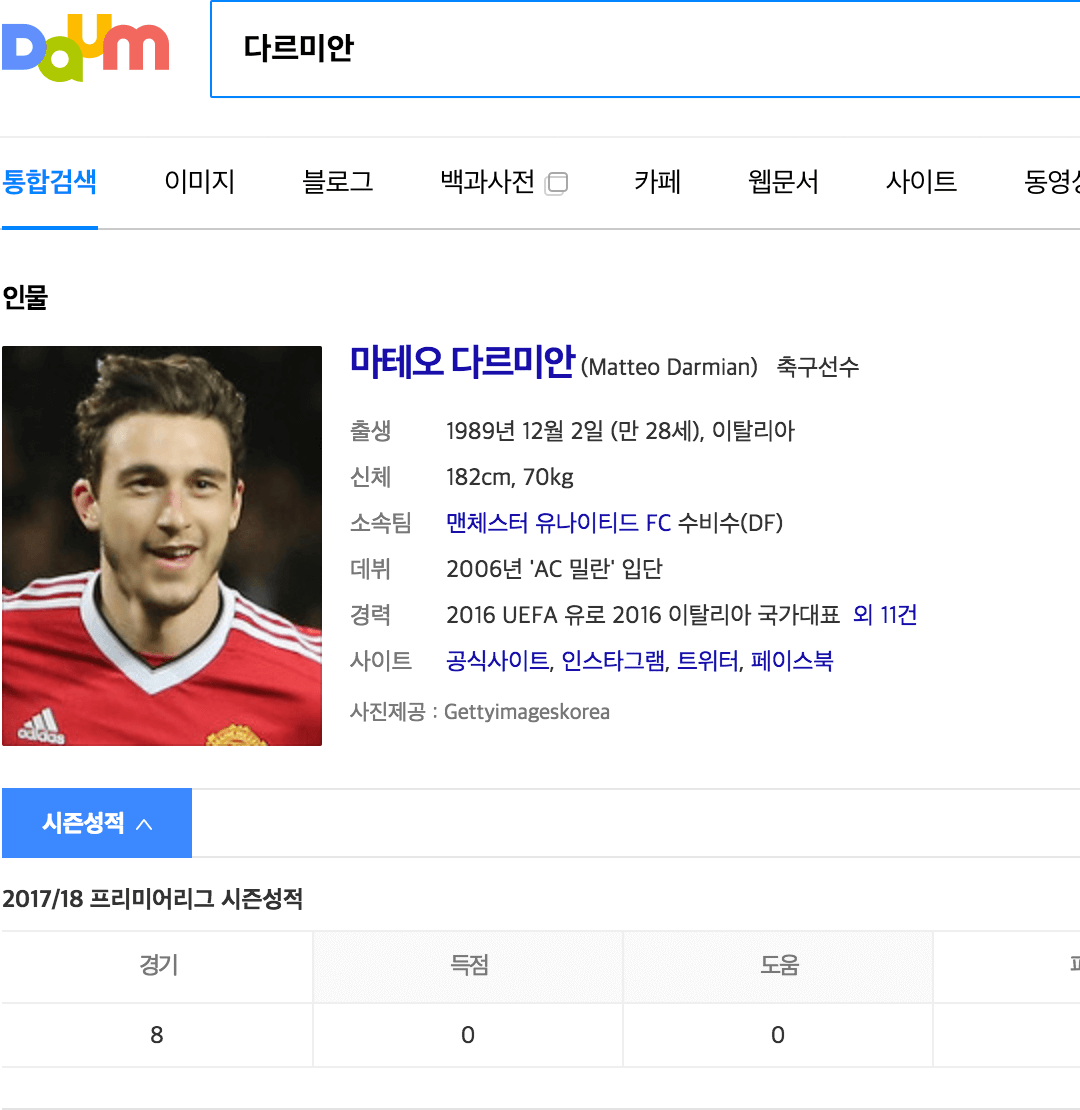Click the 경기 column header
This screenshot has width=1080, height=1110.
point(159,966)
